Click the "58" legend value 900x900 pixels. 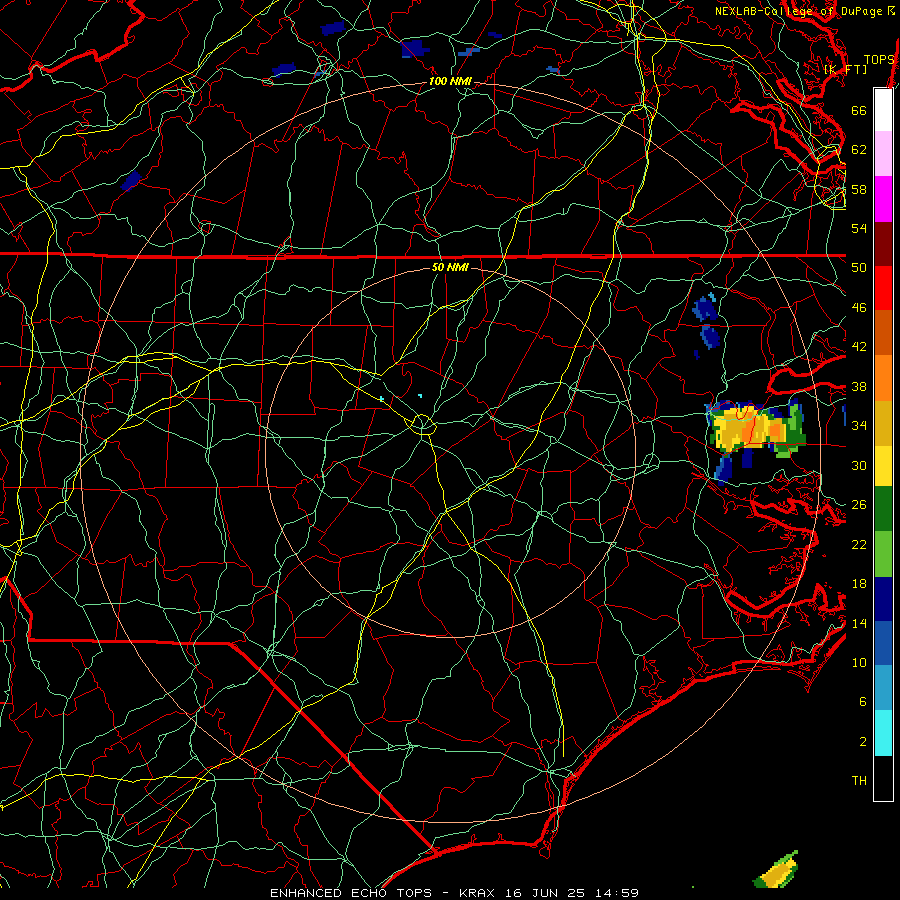859,189
